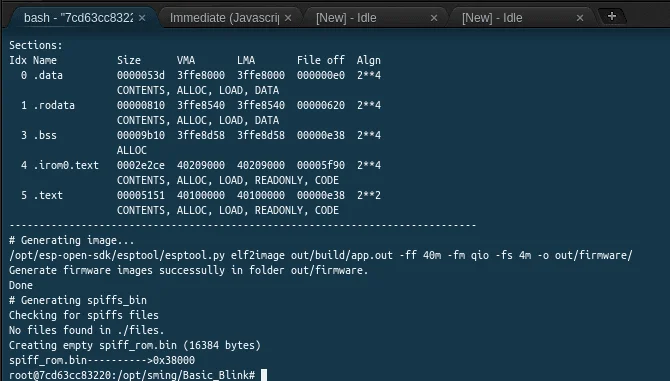670x381 pixels.
Task: Close the last [New] - Idle tab
Action: tap(580, 18)
